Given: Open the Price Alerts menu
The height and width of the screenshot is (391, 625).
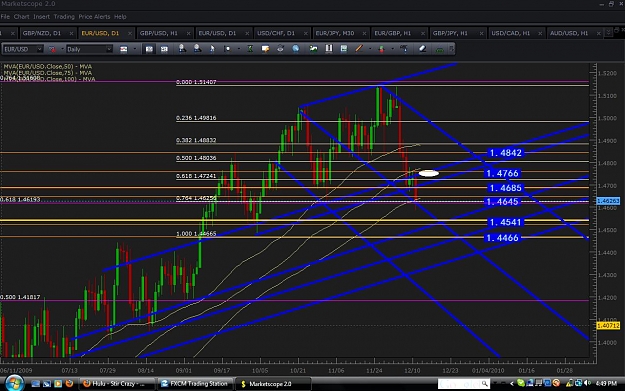Looking at the screenshot, I should click(94, 17).
